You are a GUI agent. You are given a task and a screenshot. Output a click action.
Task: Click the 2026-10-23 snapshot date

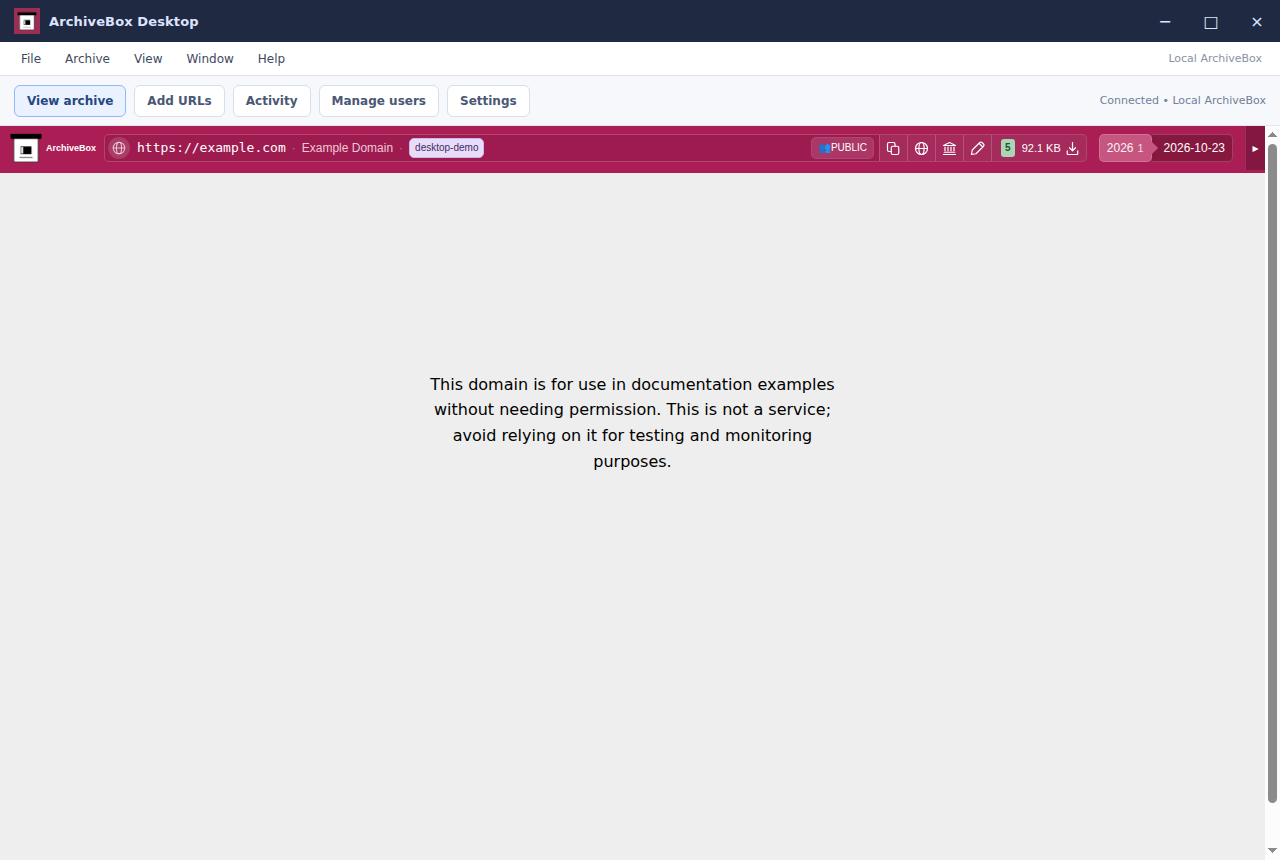1194,148
